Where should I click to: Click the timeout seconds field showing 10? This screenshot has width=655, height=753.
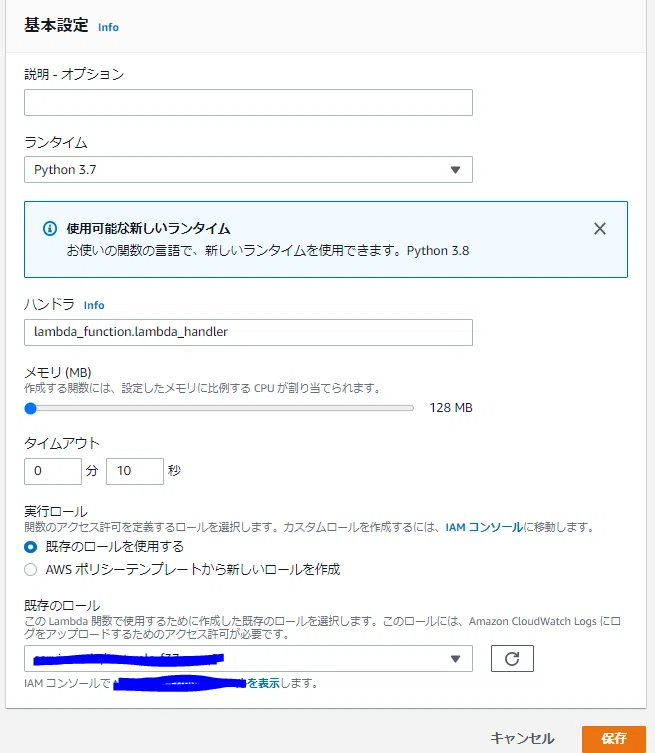click(x=135, y=471)
